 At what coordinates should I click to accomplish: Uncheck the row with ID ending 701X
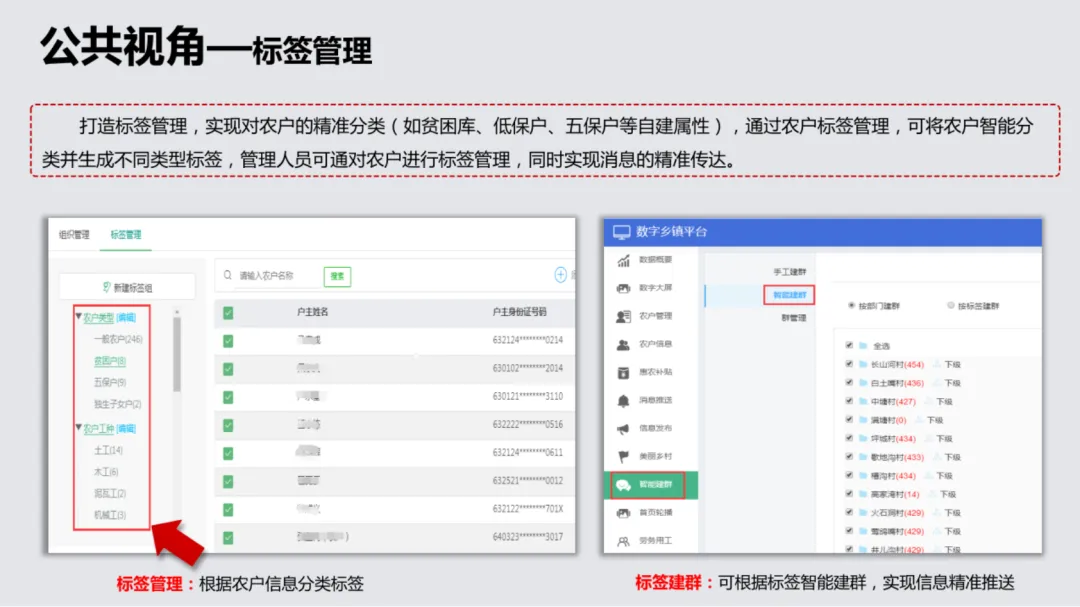[x=228, y=510]
